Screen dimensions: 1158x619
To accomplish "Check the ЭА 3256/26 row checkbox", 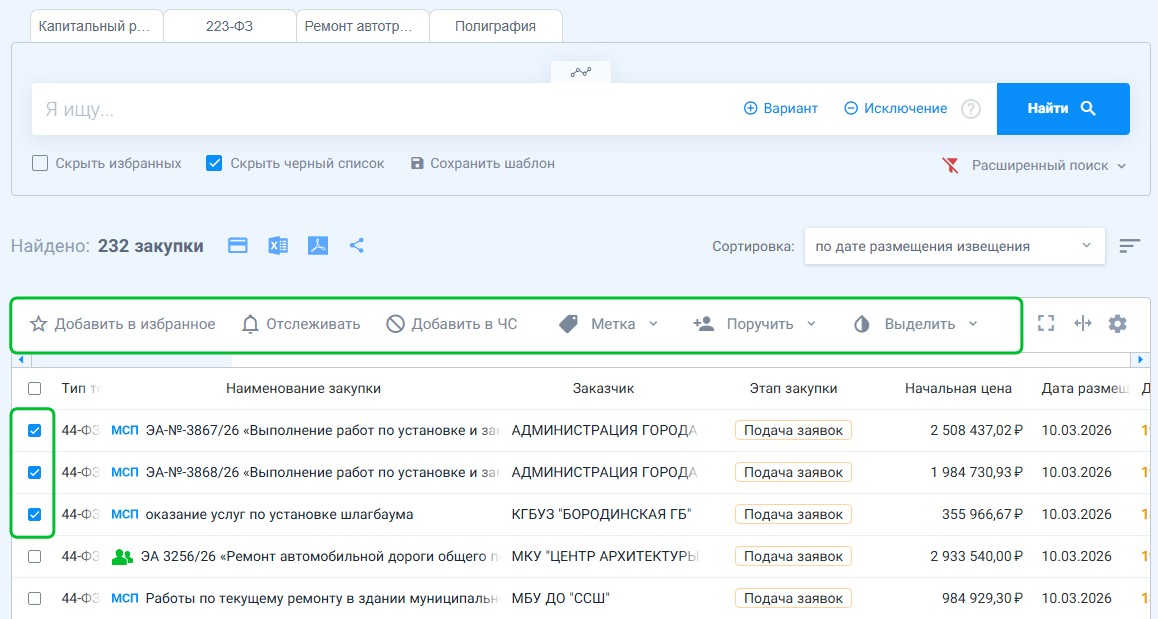I will coord(35,557).
